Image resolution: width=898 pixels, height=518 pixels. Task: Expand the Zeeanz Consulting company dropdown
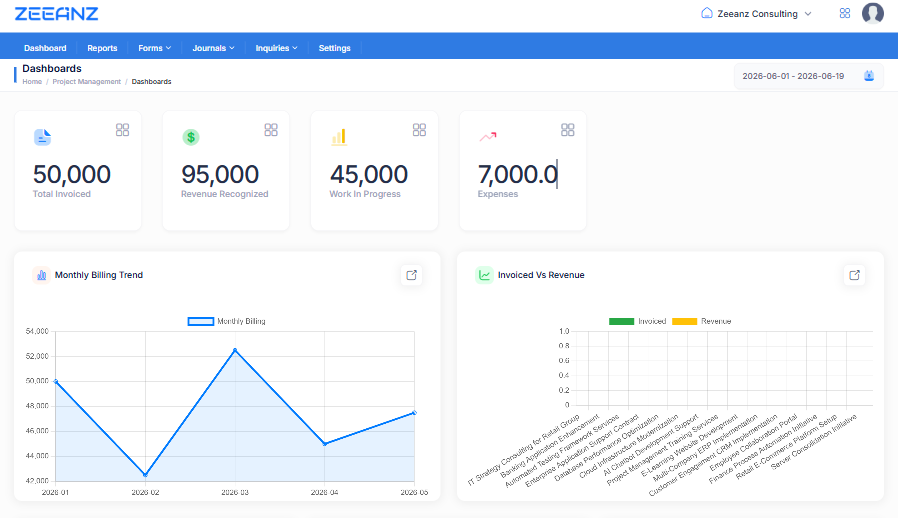click(756, 14)
